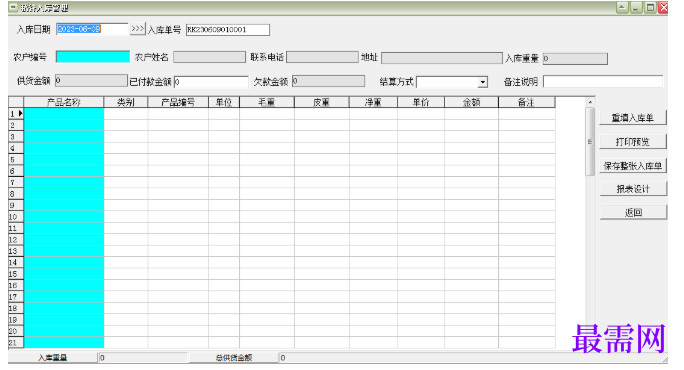This screenshot has height=370, width=684.
Task: Click the 地址 field
Action: click(x=442, y=58)
